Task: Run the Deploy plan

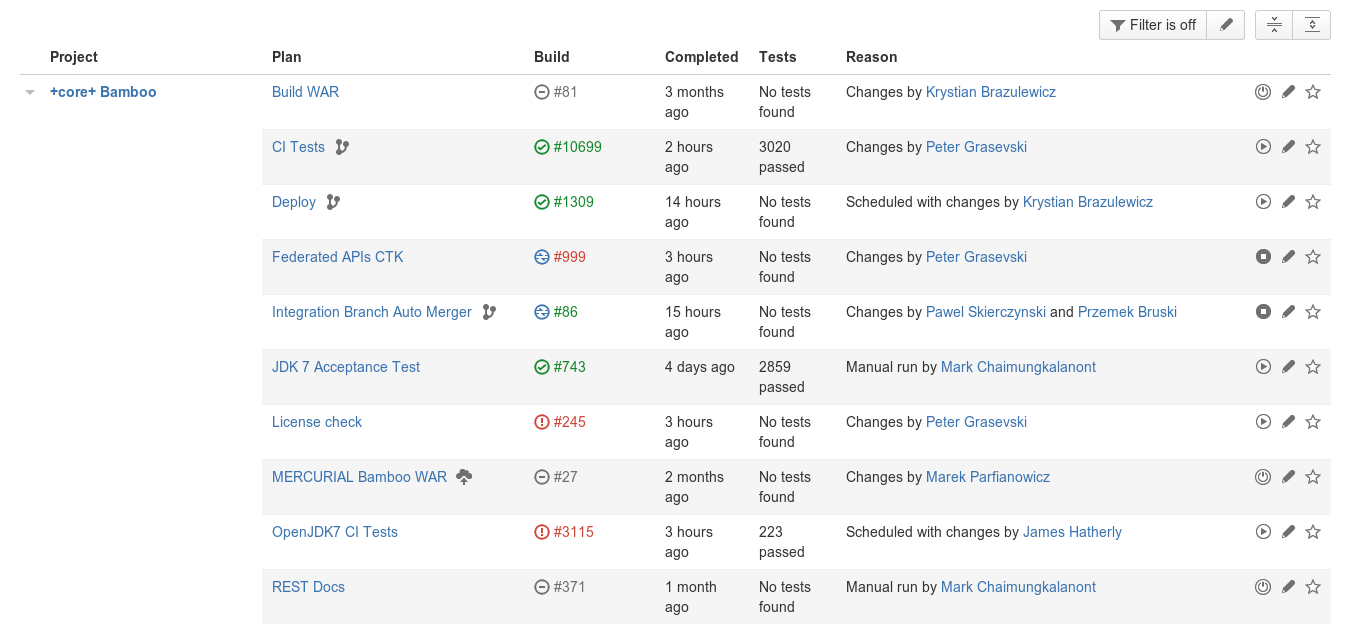Action: point(1263,202)
